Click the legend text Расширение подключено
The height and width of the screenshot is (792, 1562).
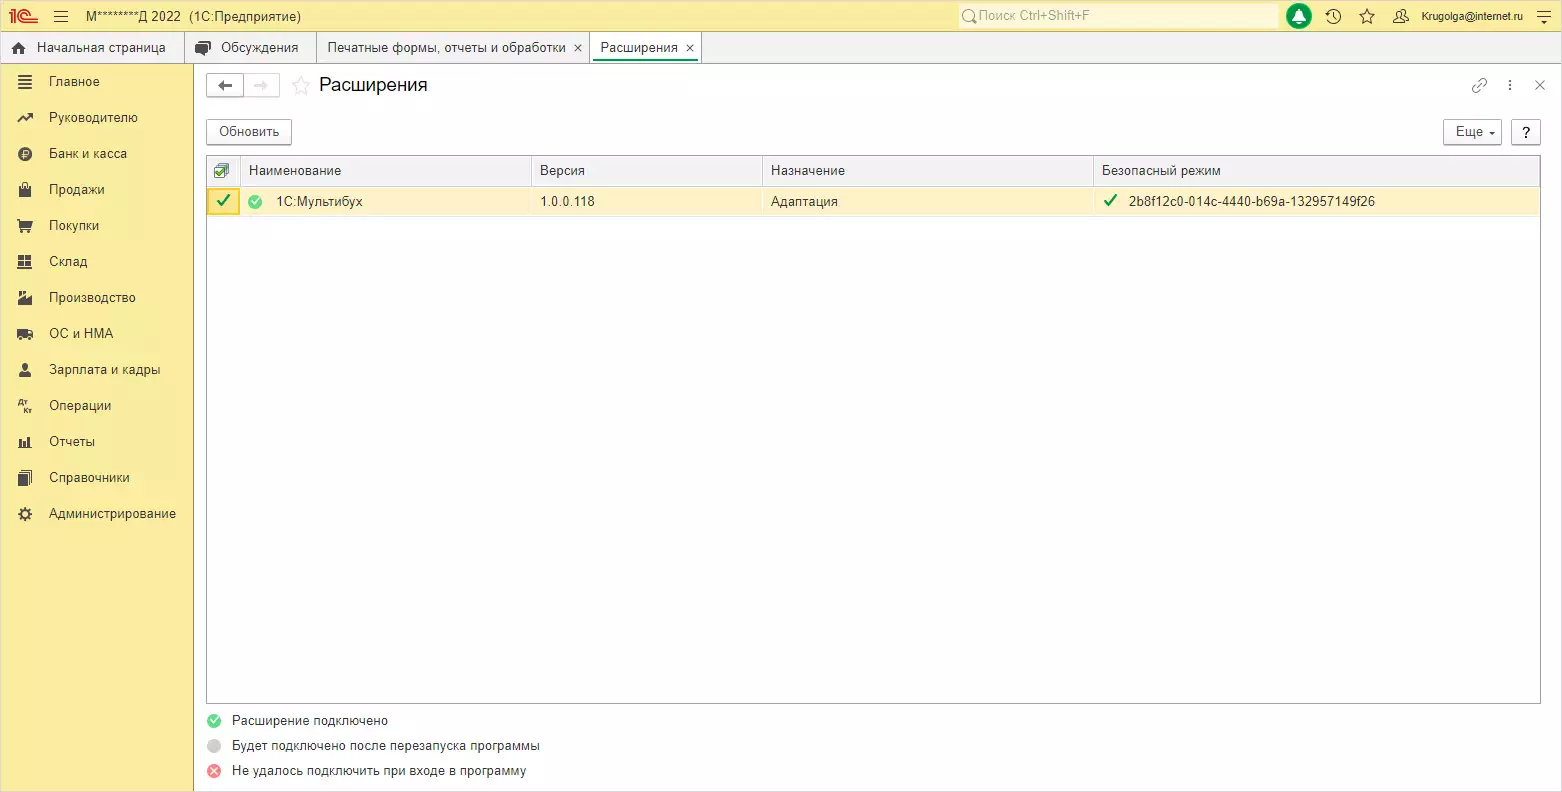pos(310,721)
